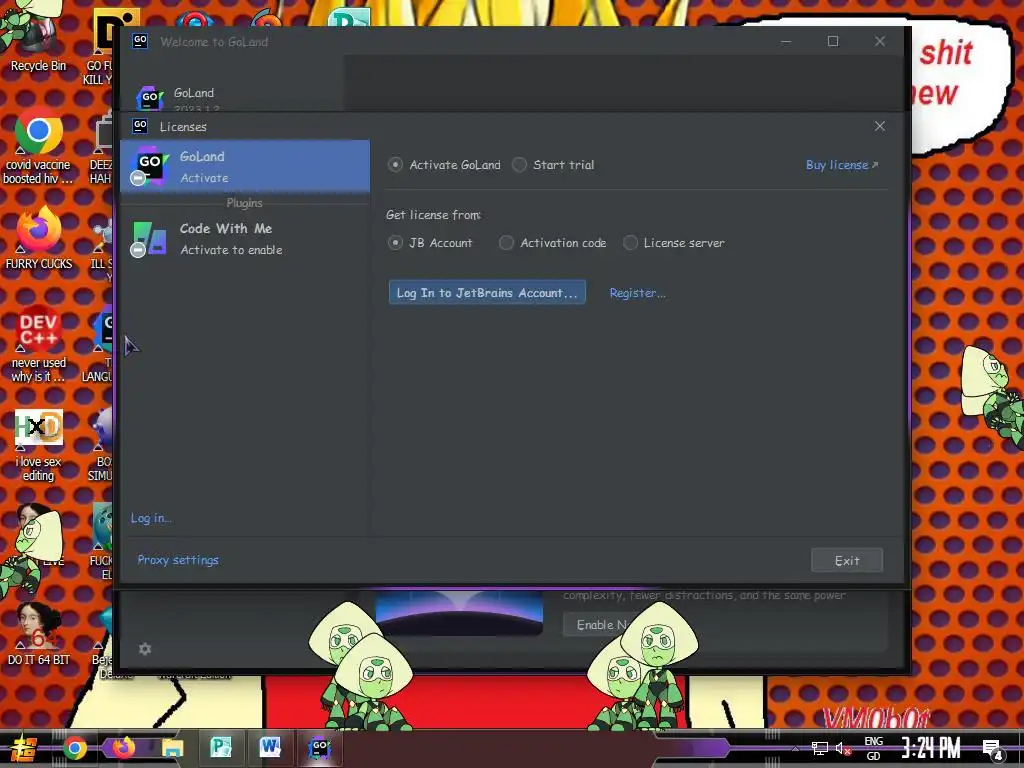Open File Explorer from the taskbar
The image size is (1024, 768).
(172, 748)
